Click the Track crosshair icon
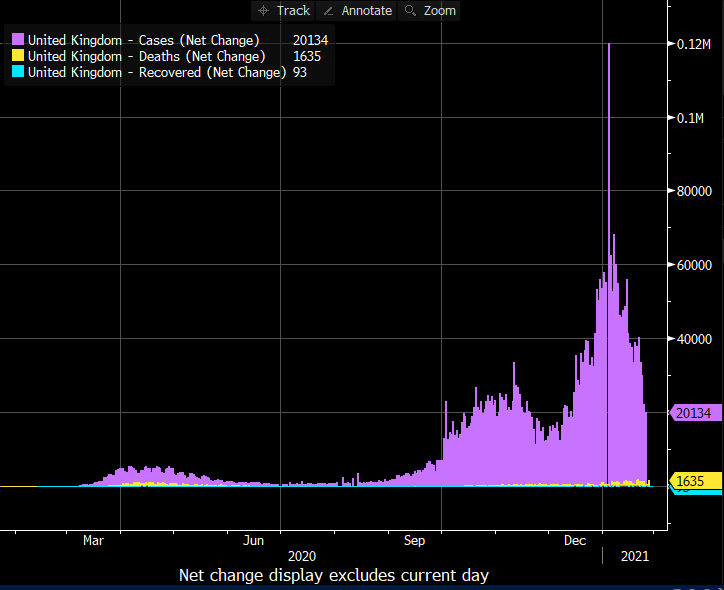 (x=263, y=11)
